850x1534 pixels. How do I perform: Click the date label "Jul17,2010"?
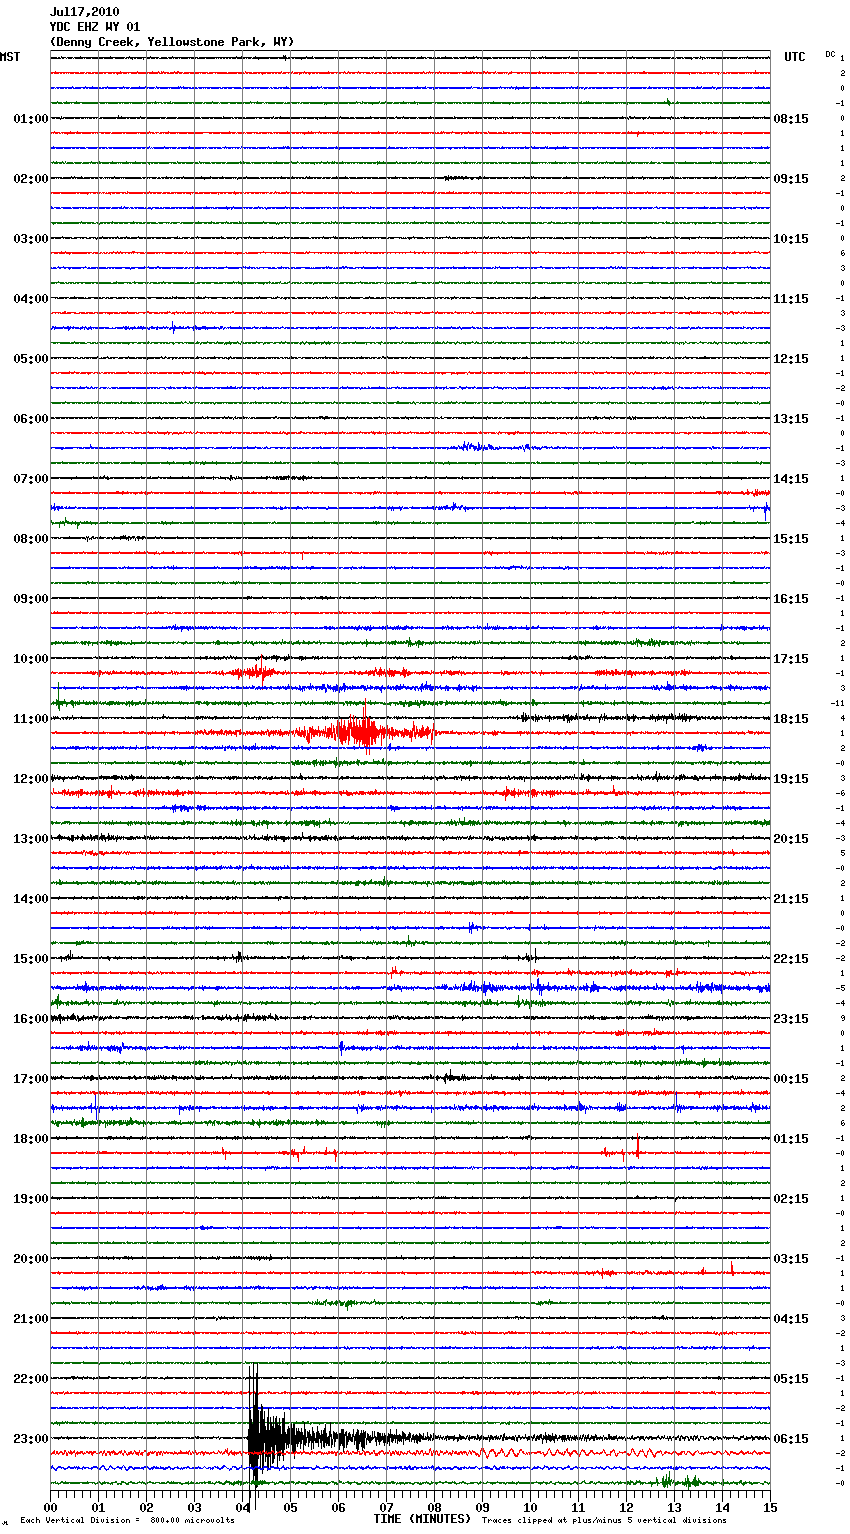pyautogui.click(x=84, y=12)
